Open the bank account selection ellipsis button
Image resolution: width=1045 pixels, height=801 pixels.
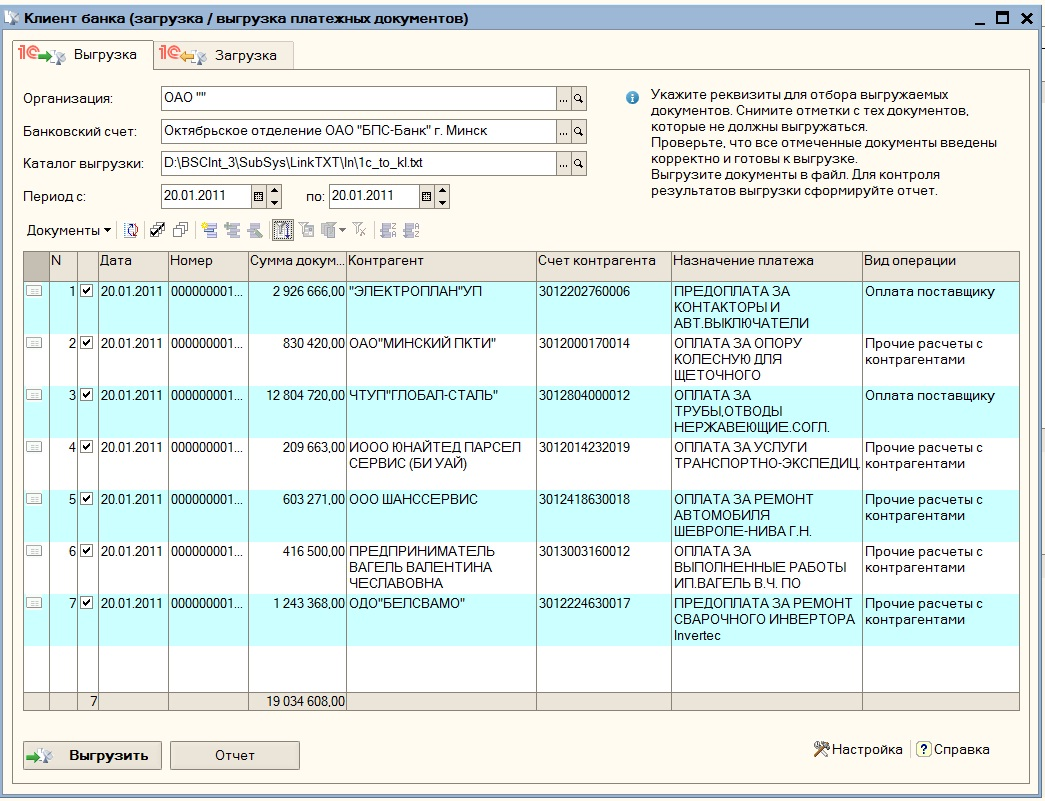point(563,131)
